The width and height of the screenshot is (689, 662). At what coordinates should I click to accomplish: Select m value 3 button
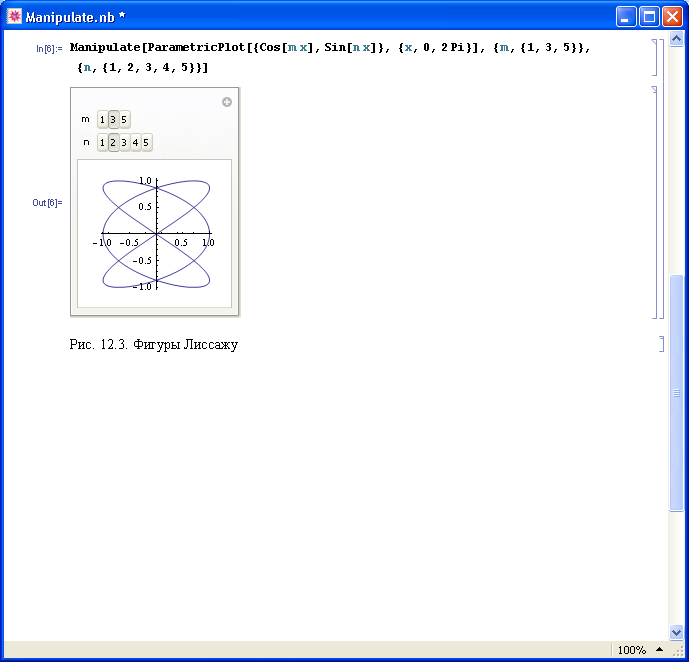(x=113, y=119)
